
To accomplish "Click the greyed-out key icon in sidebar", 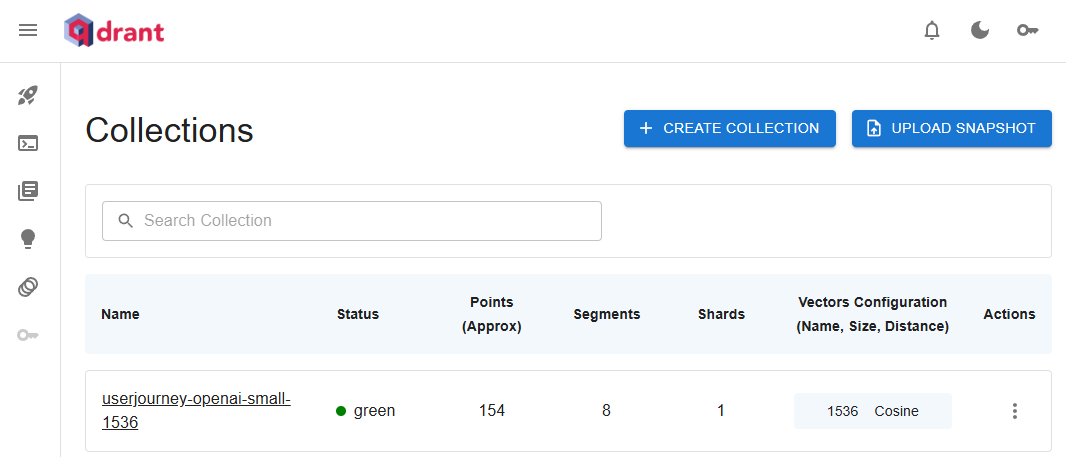I will tap(28, 334).
